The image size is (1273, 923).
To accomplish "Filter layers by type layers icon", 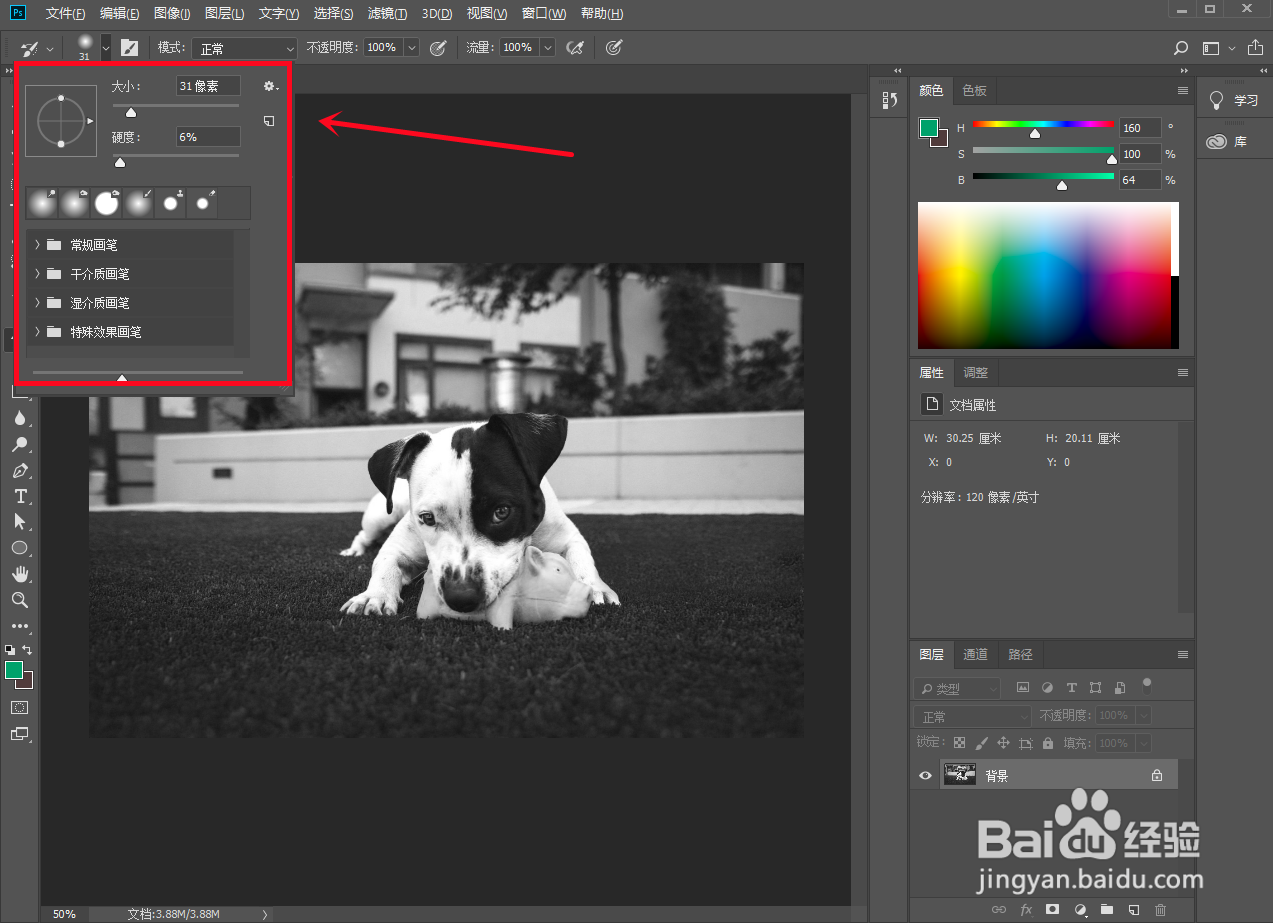I will coord(1071,688).
